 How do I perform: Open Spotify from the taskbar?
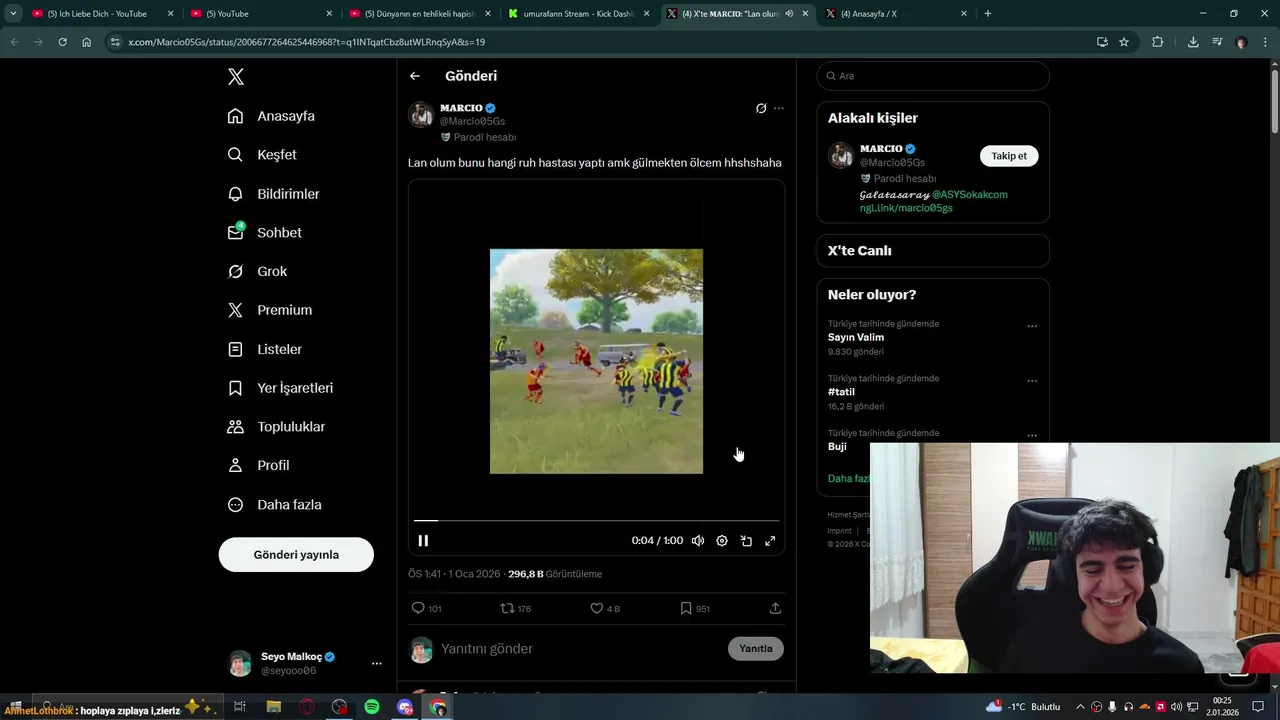click(372, 707)
